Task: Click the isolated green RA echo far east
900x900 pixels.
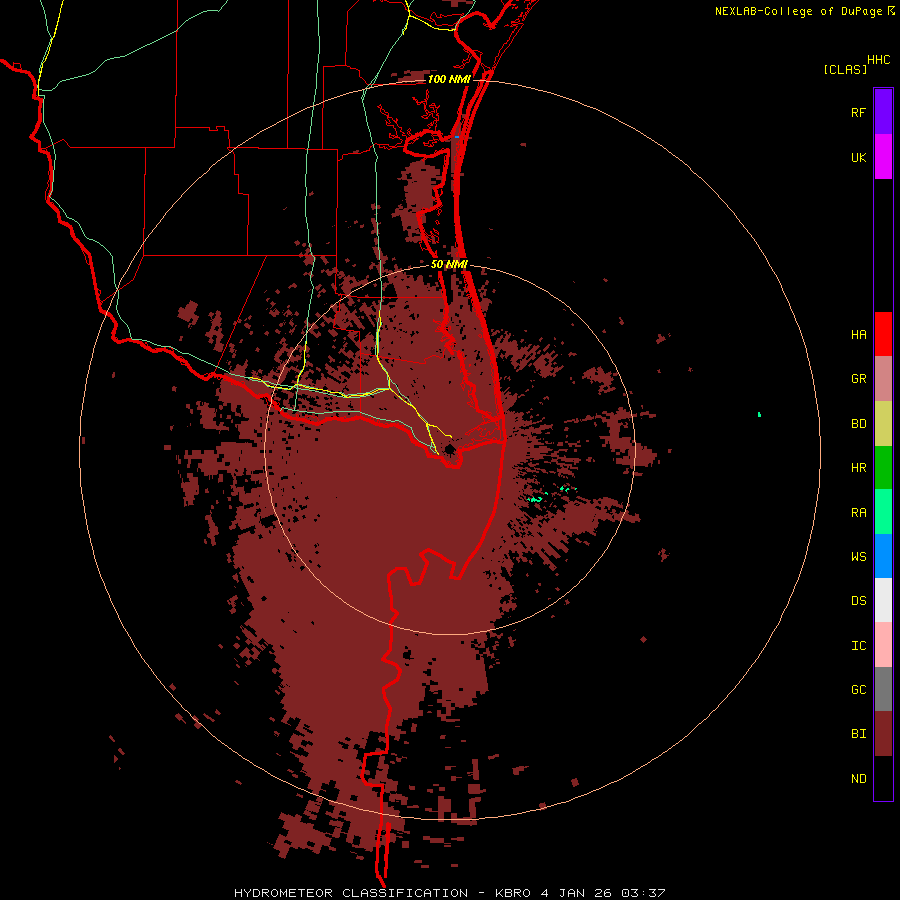Action: click(x=759, y=414)
